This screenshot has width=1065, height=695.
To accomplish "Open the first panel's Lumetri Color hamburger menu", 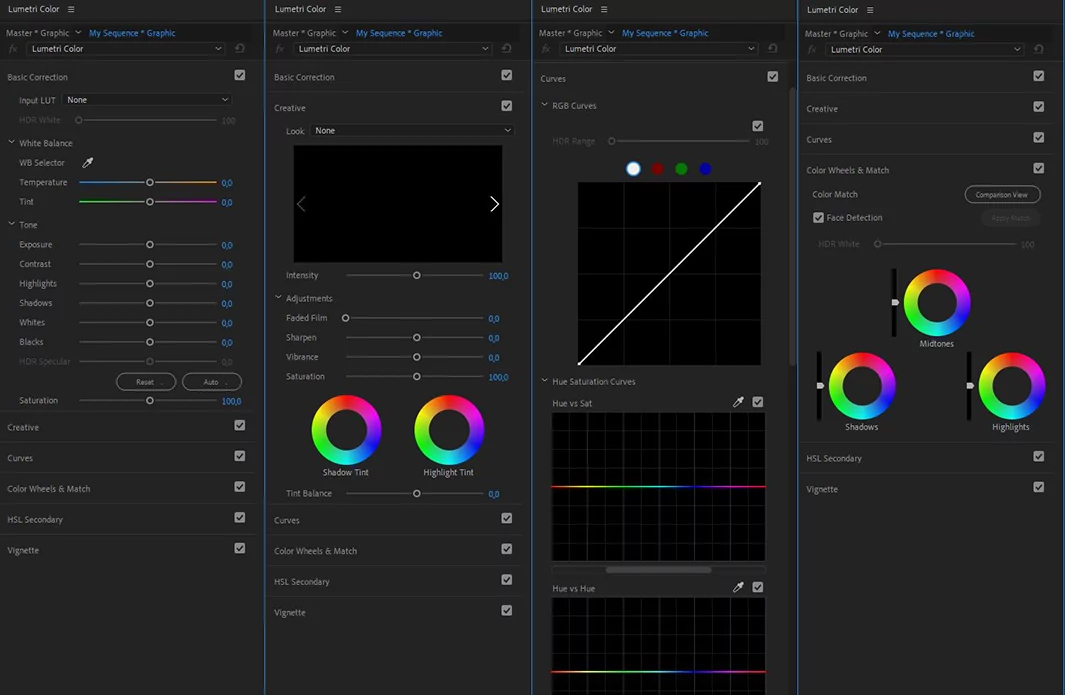I will coord(71,10).
